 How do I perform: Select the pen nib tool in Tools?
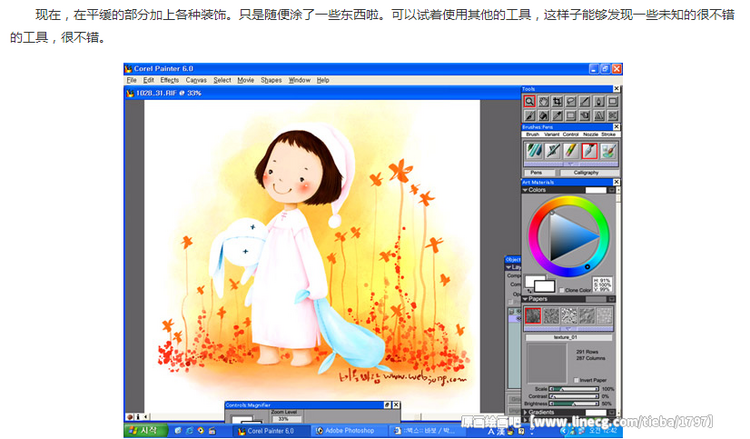point(599,101)
